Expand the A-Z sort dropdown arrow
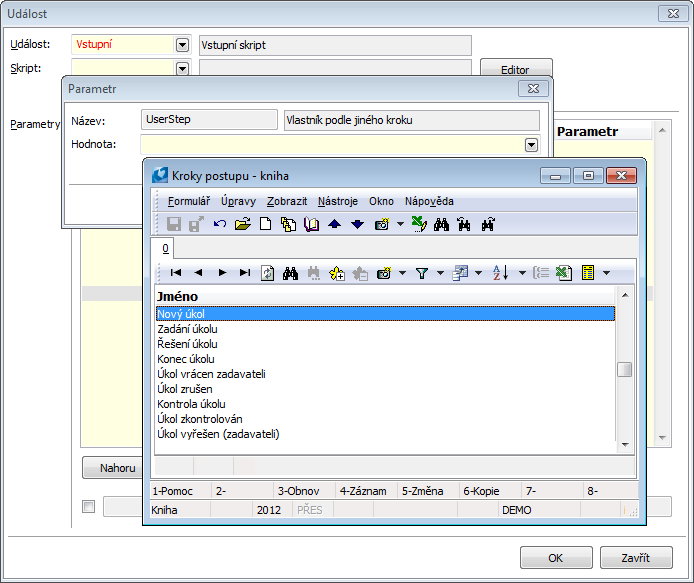Image resolution: width=694 pixels, height=583 pixels. 522,273
